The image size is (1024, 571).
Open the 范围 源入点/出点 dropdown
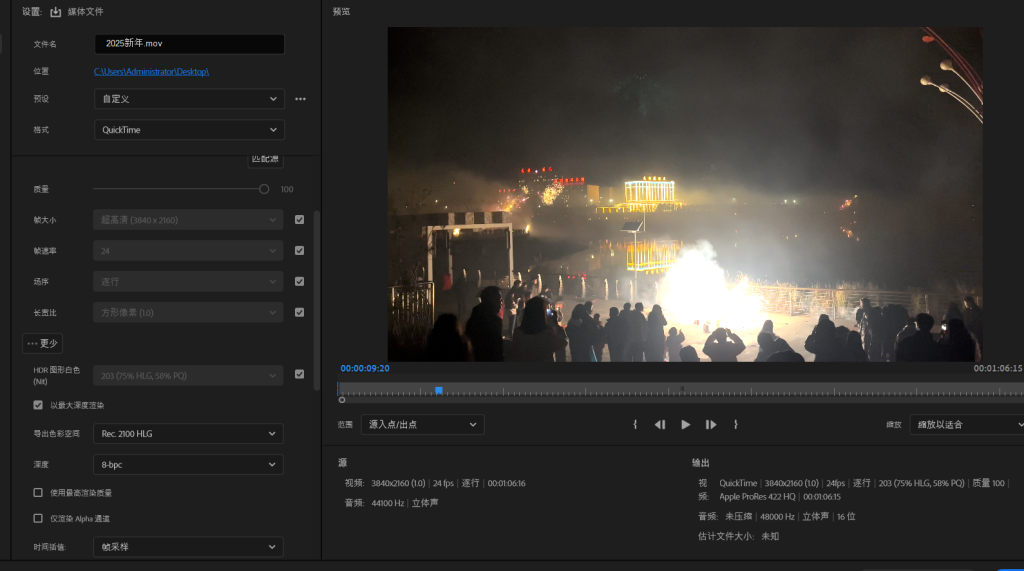(422, 424)
